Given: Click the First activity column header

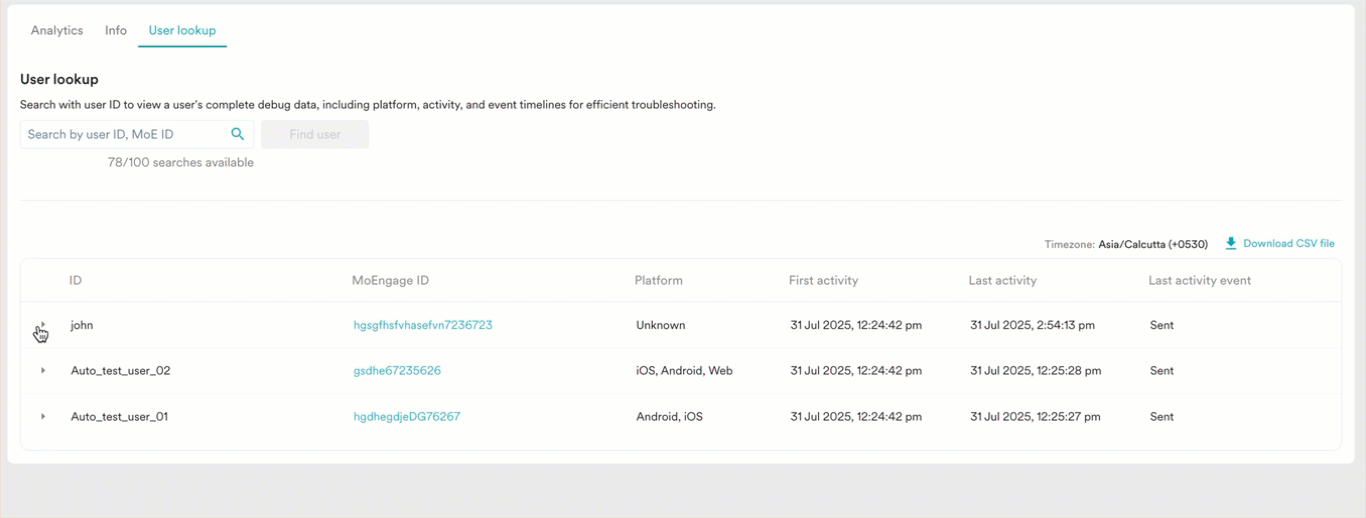Looking at the screenshot, I should click(823, 281).
